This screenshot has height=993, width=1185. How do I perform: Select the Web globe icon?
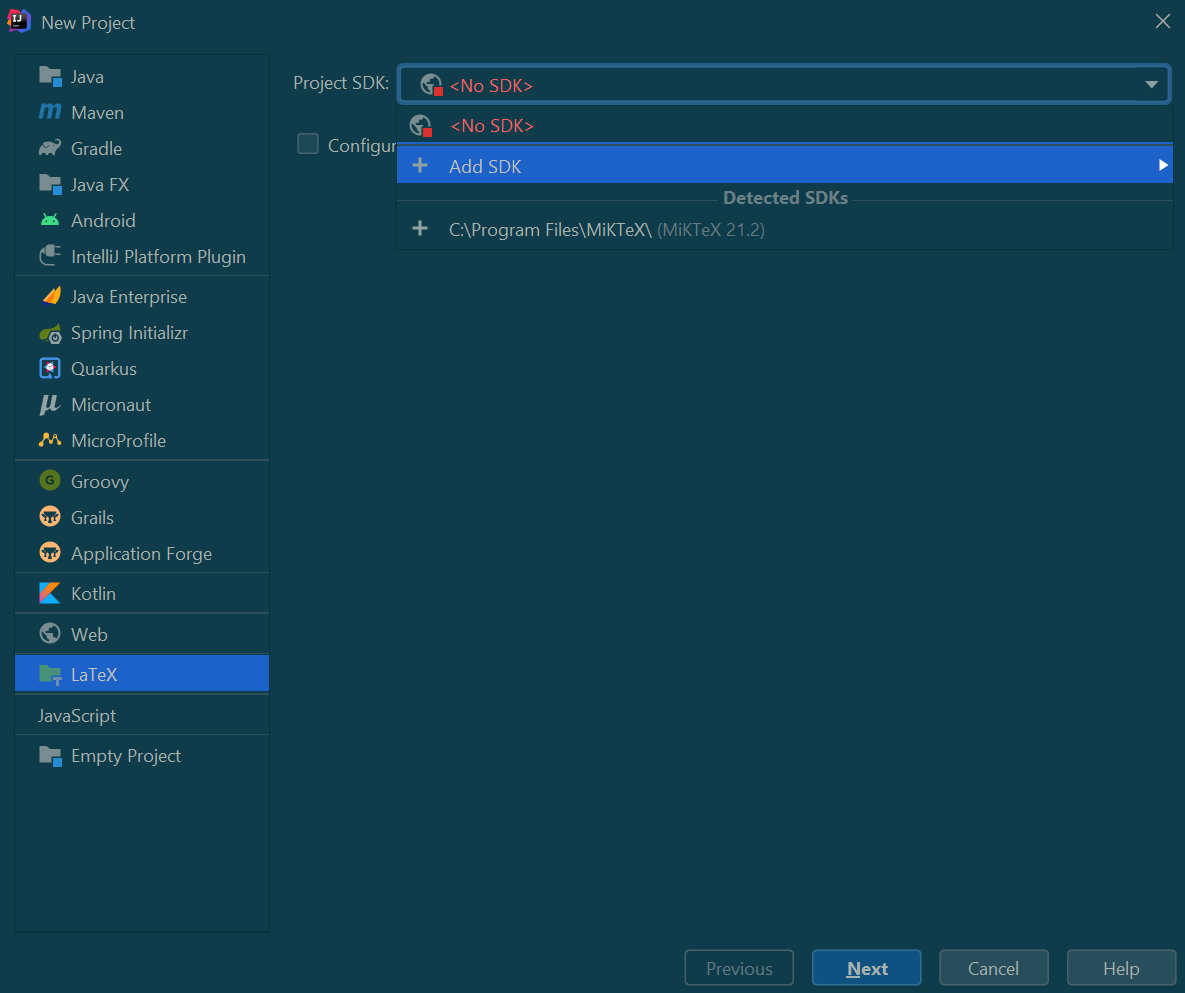coord(50,633)
